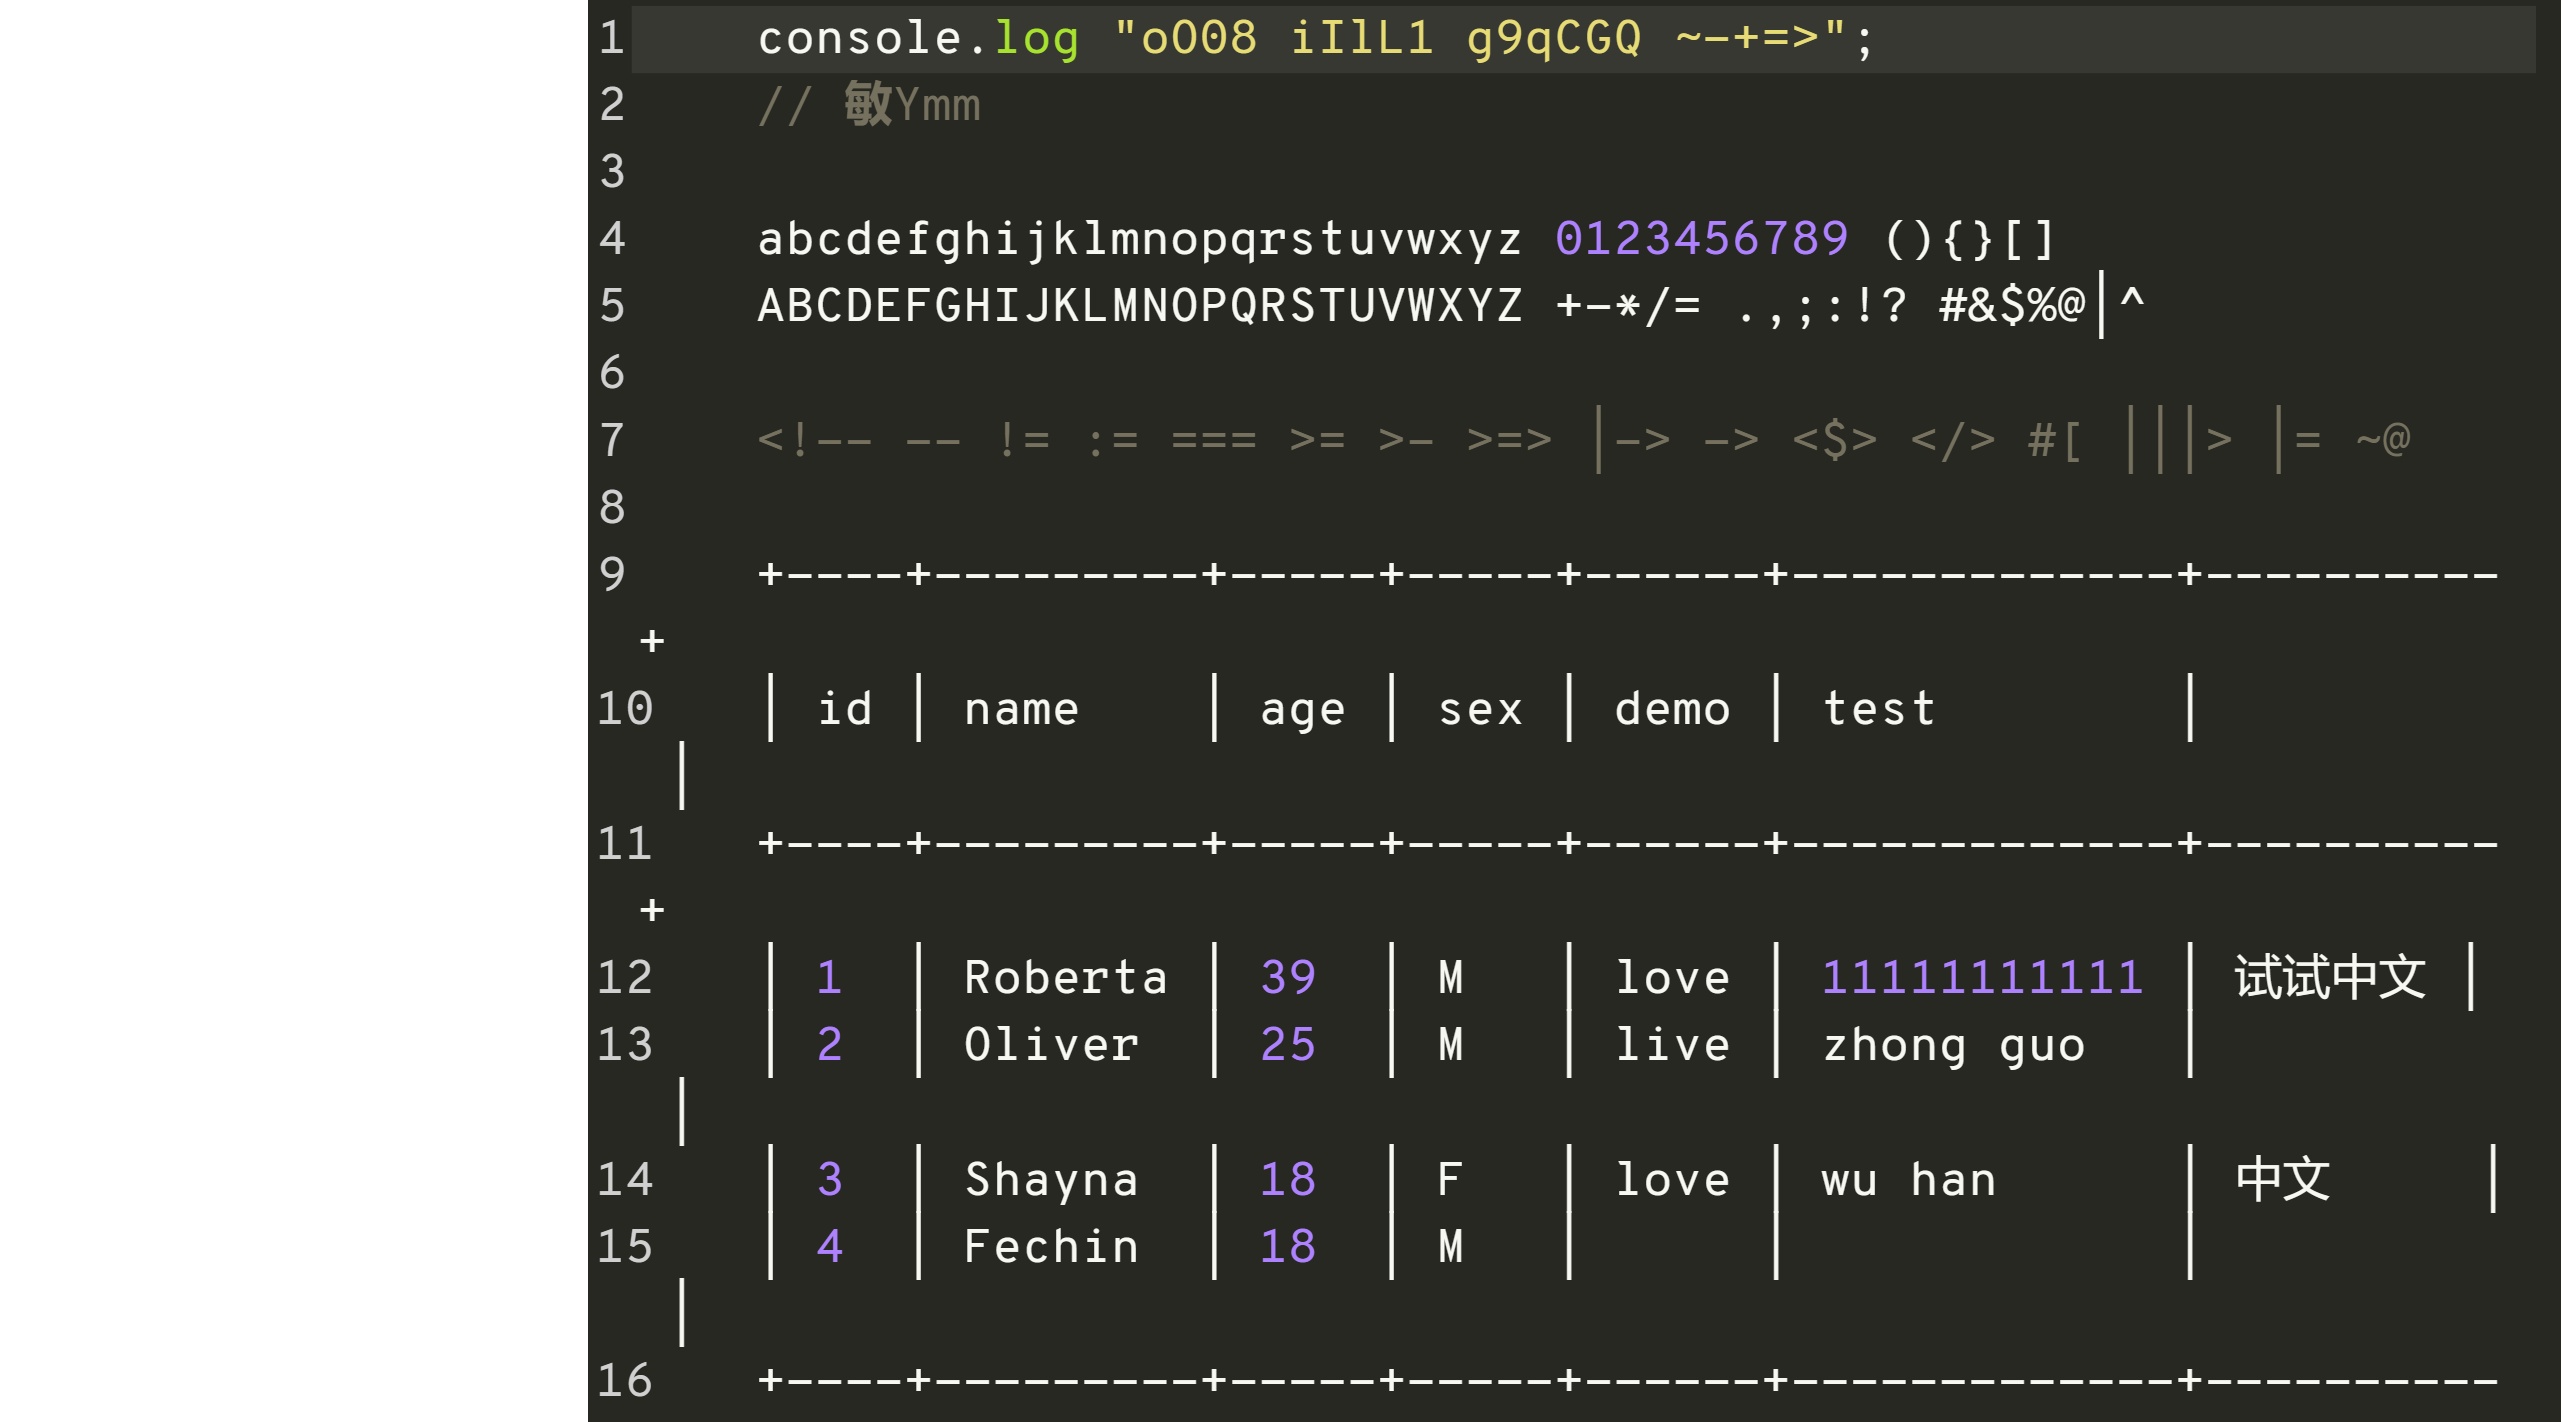Click the test column header

click(1880, 709)
